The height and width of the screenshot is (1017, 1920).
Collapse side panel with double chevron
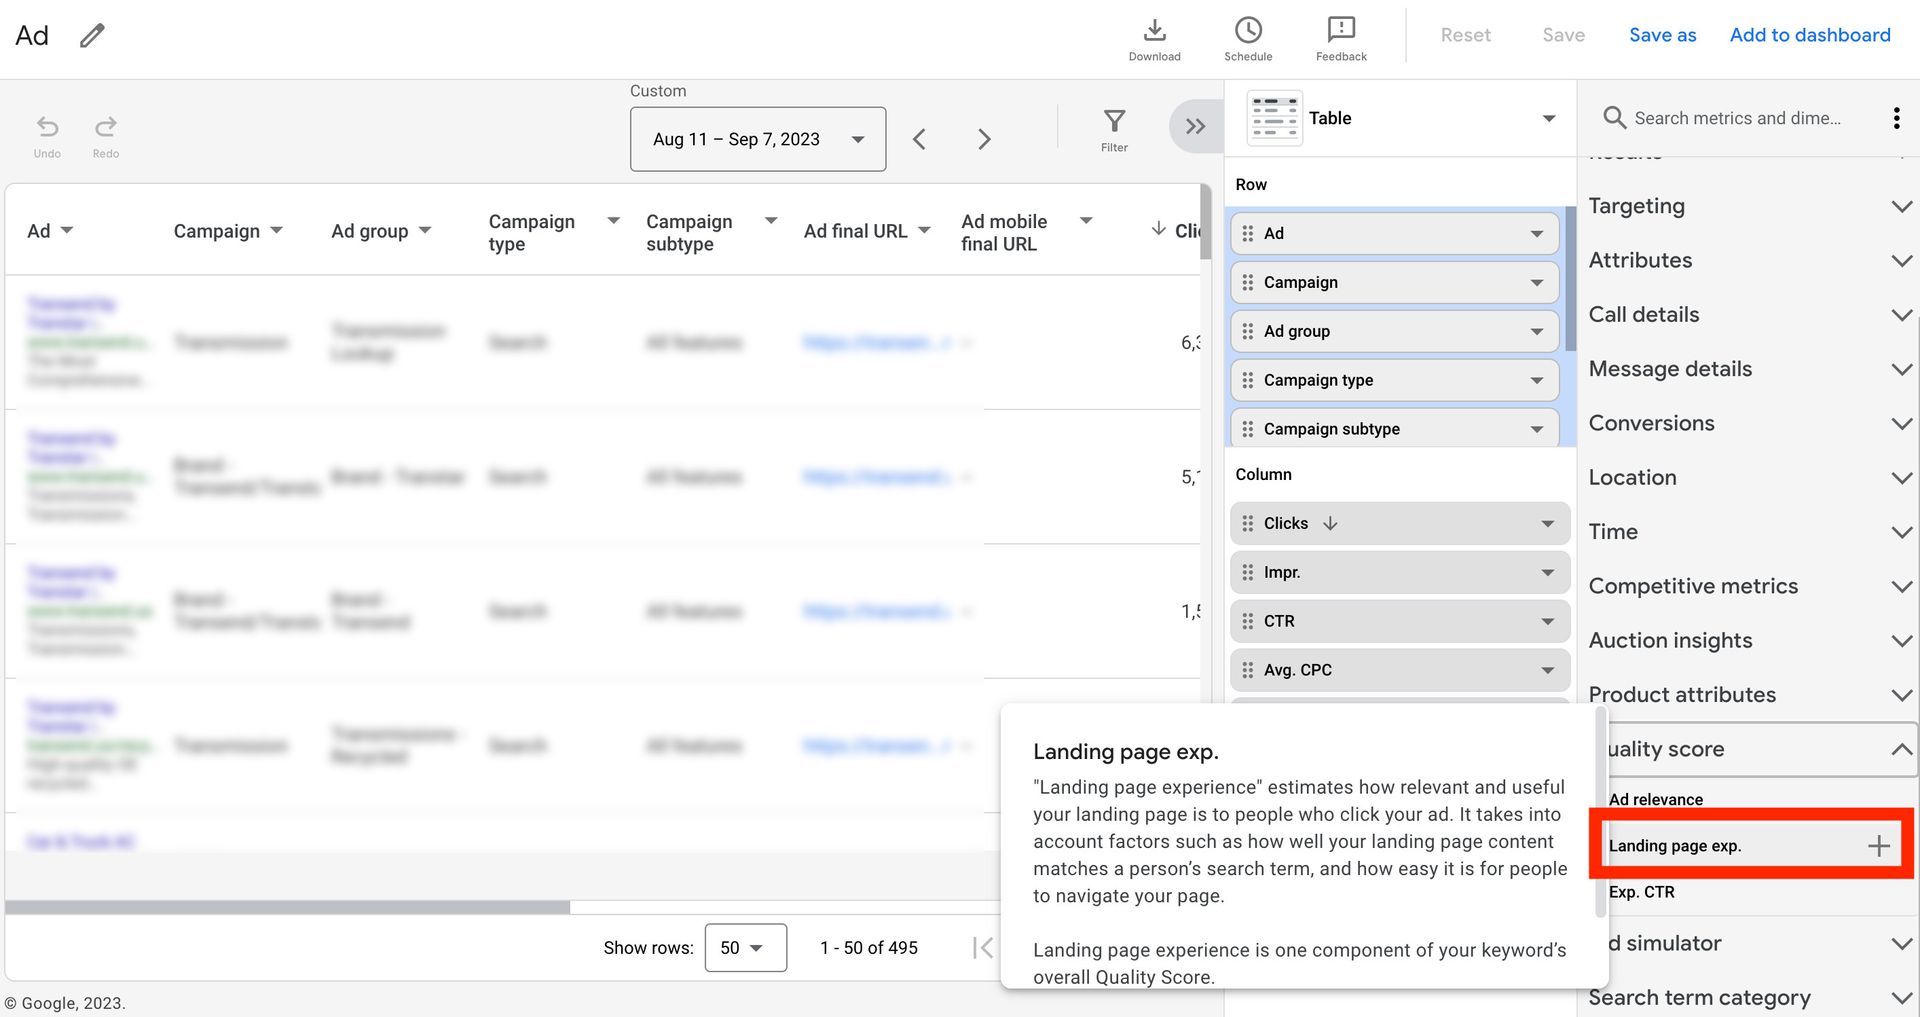(1195, 126)
